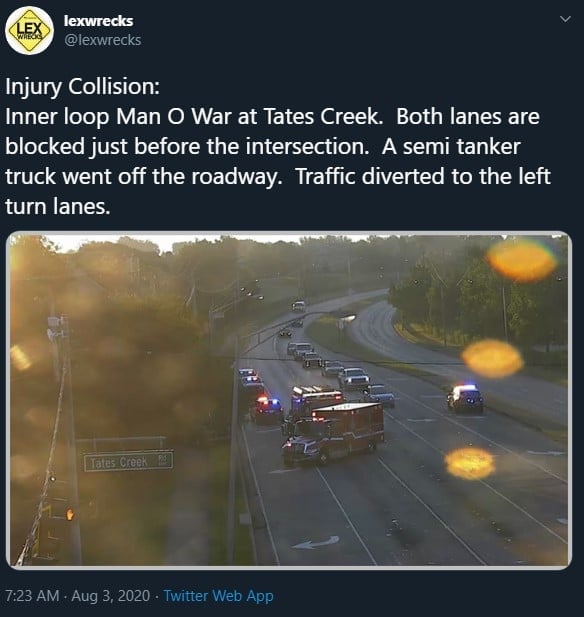
Task: Click the lexwrecks display name
Action: point(98,21)
